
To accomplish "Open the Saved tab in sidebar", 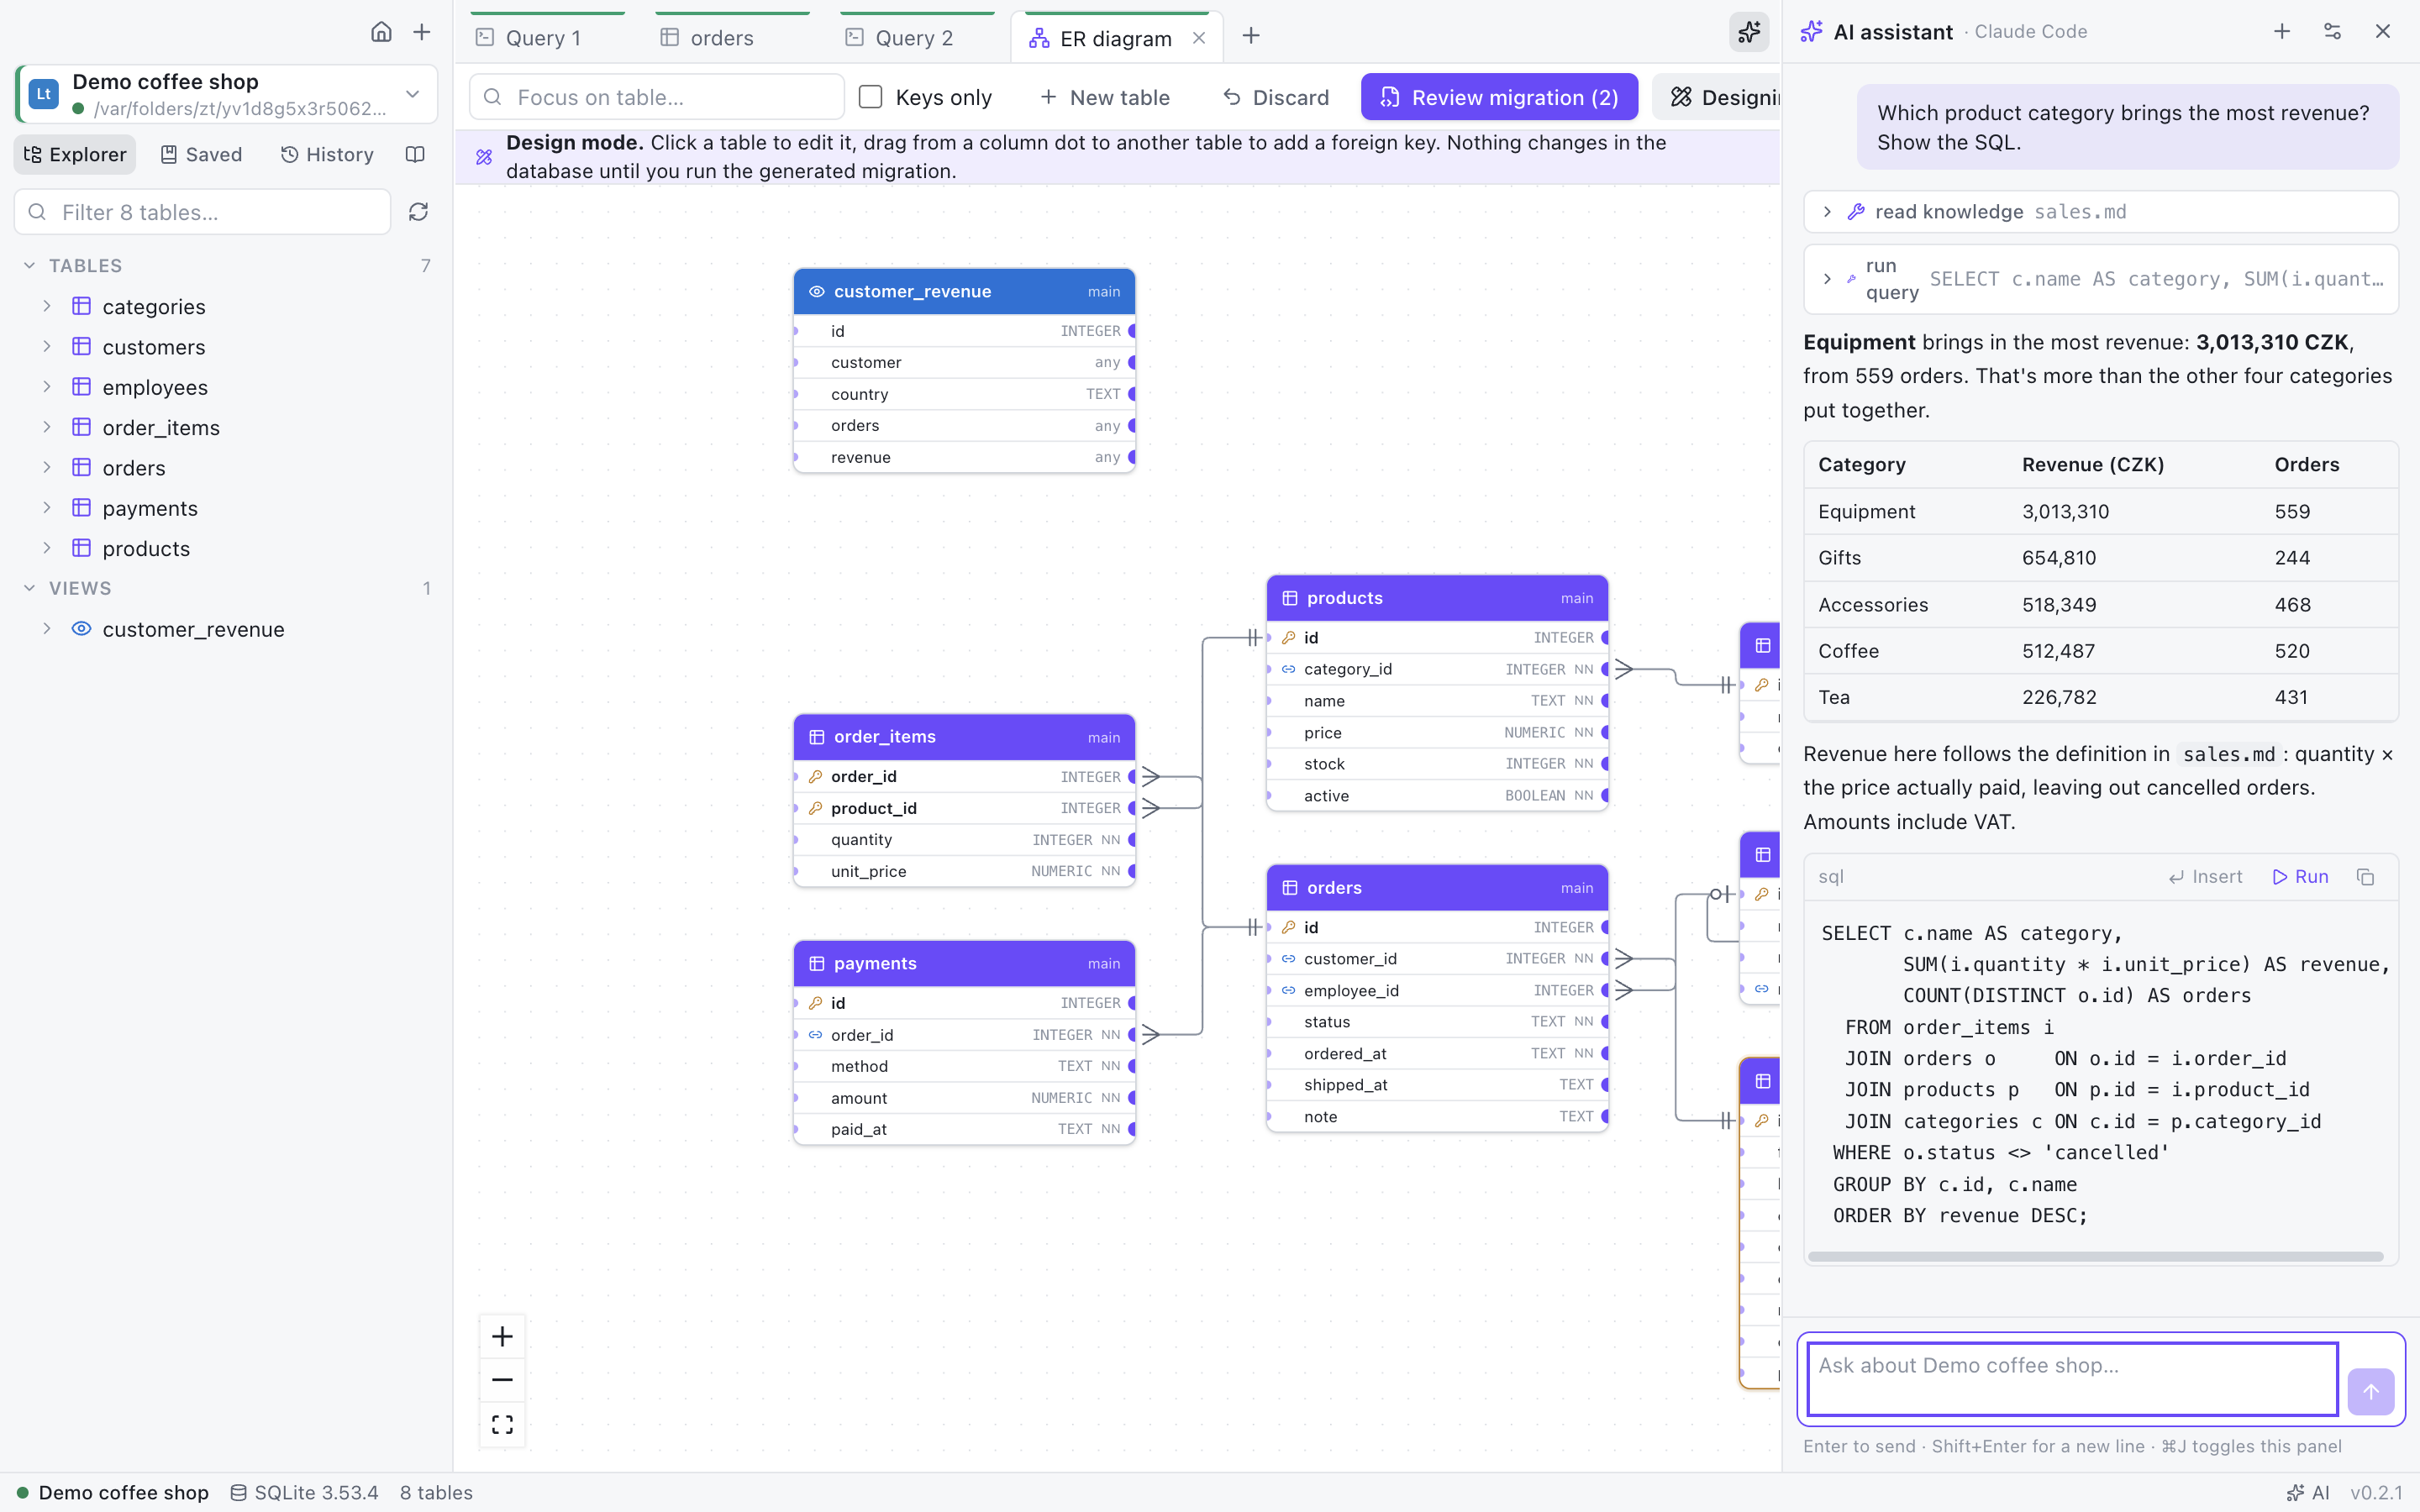I will pyautogui.click(x=201, y=154).
